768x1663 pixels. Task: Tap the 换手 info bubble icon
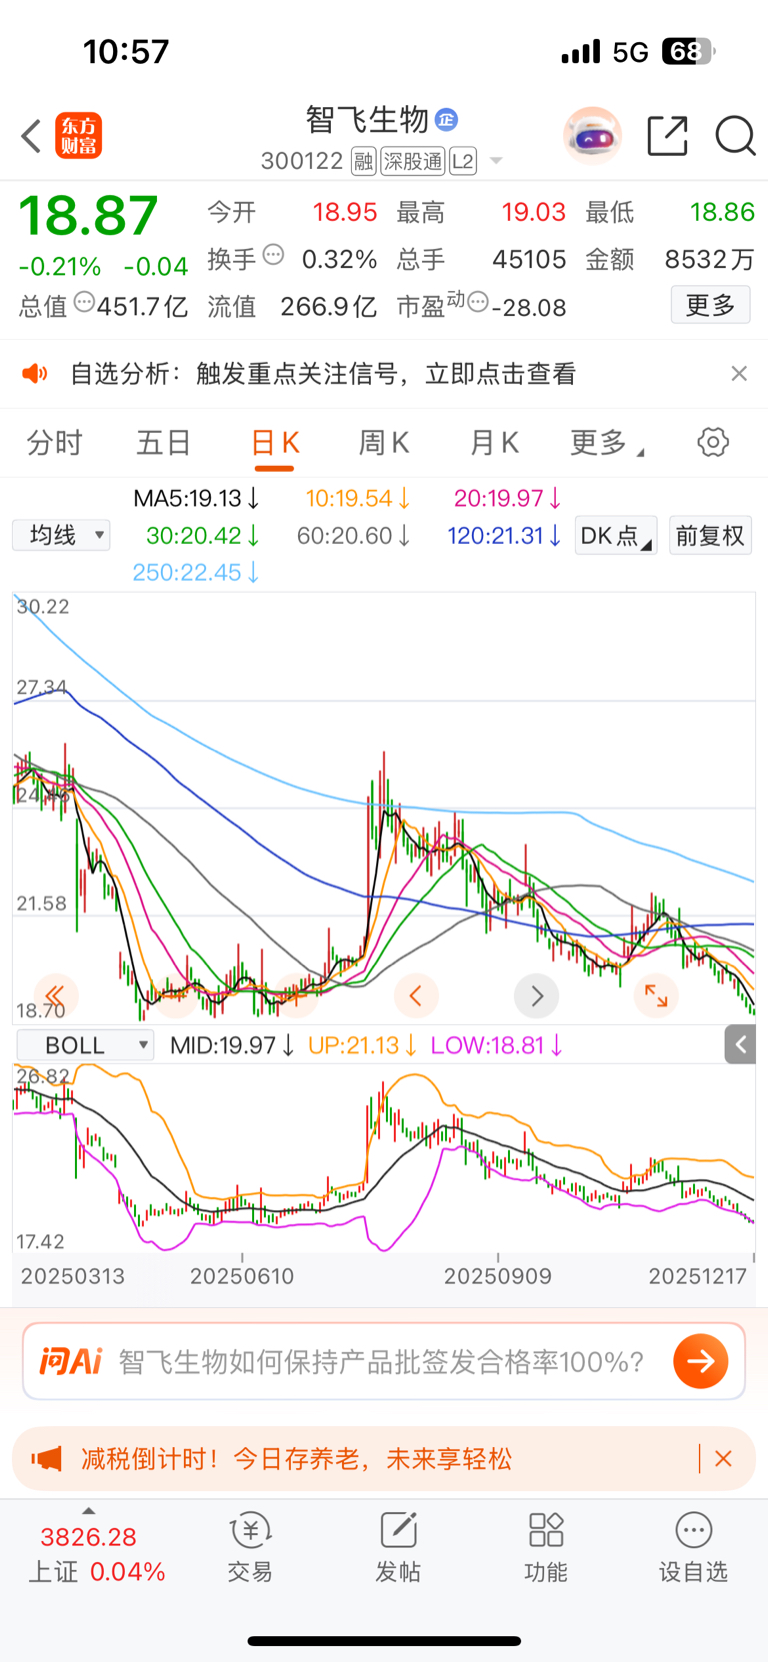tap(273, 255)
